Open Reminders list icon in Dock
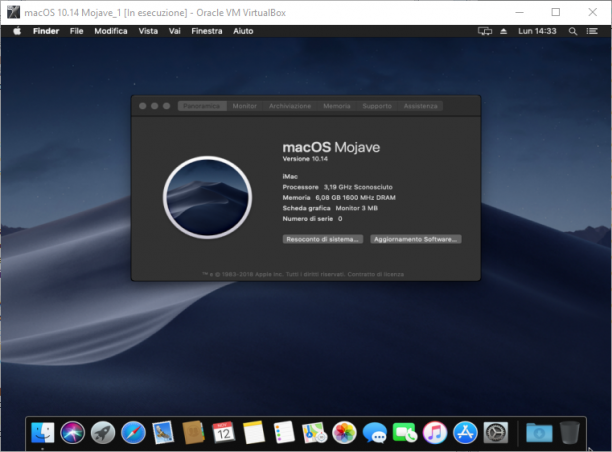Screen dimensions: 612x452 pos(284,432)
